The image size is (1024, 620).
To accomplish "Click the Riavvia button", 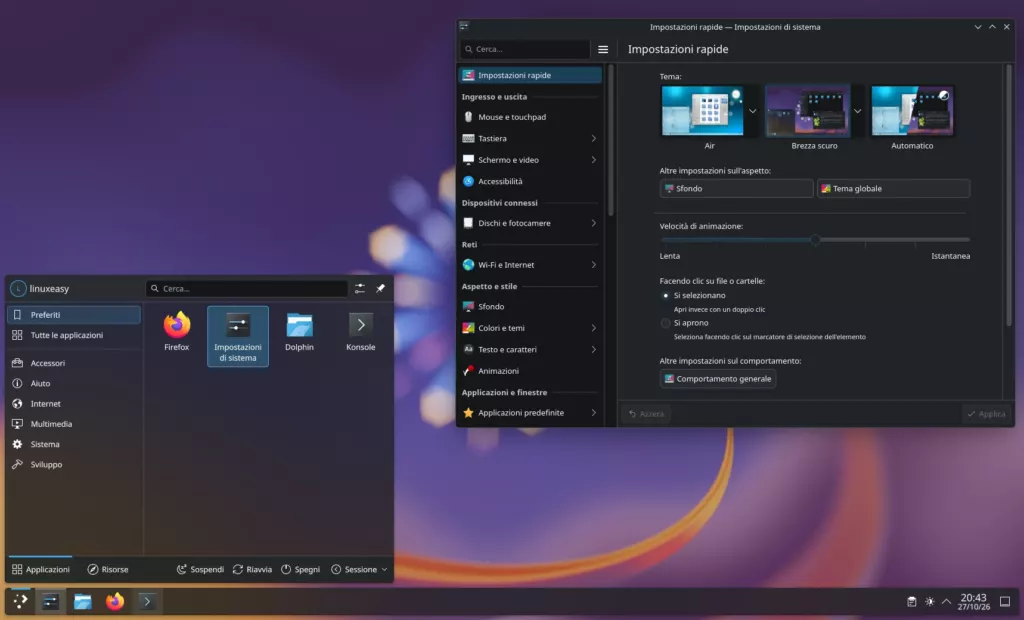I will pos(252,569).
